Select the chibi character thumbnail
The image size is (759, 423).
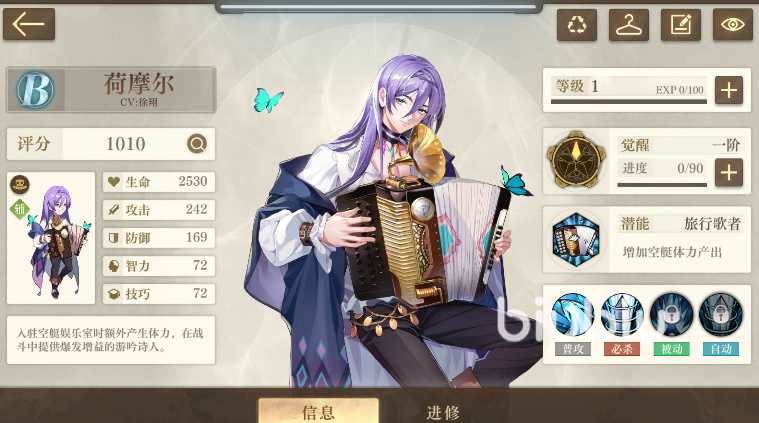pos(51,238)
